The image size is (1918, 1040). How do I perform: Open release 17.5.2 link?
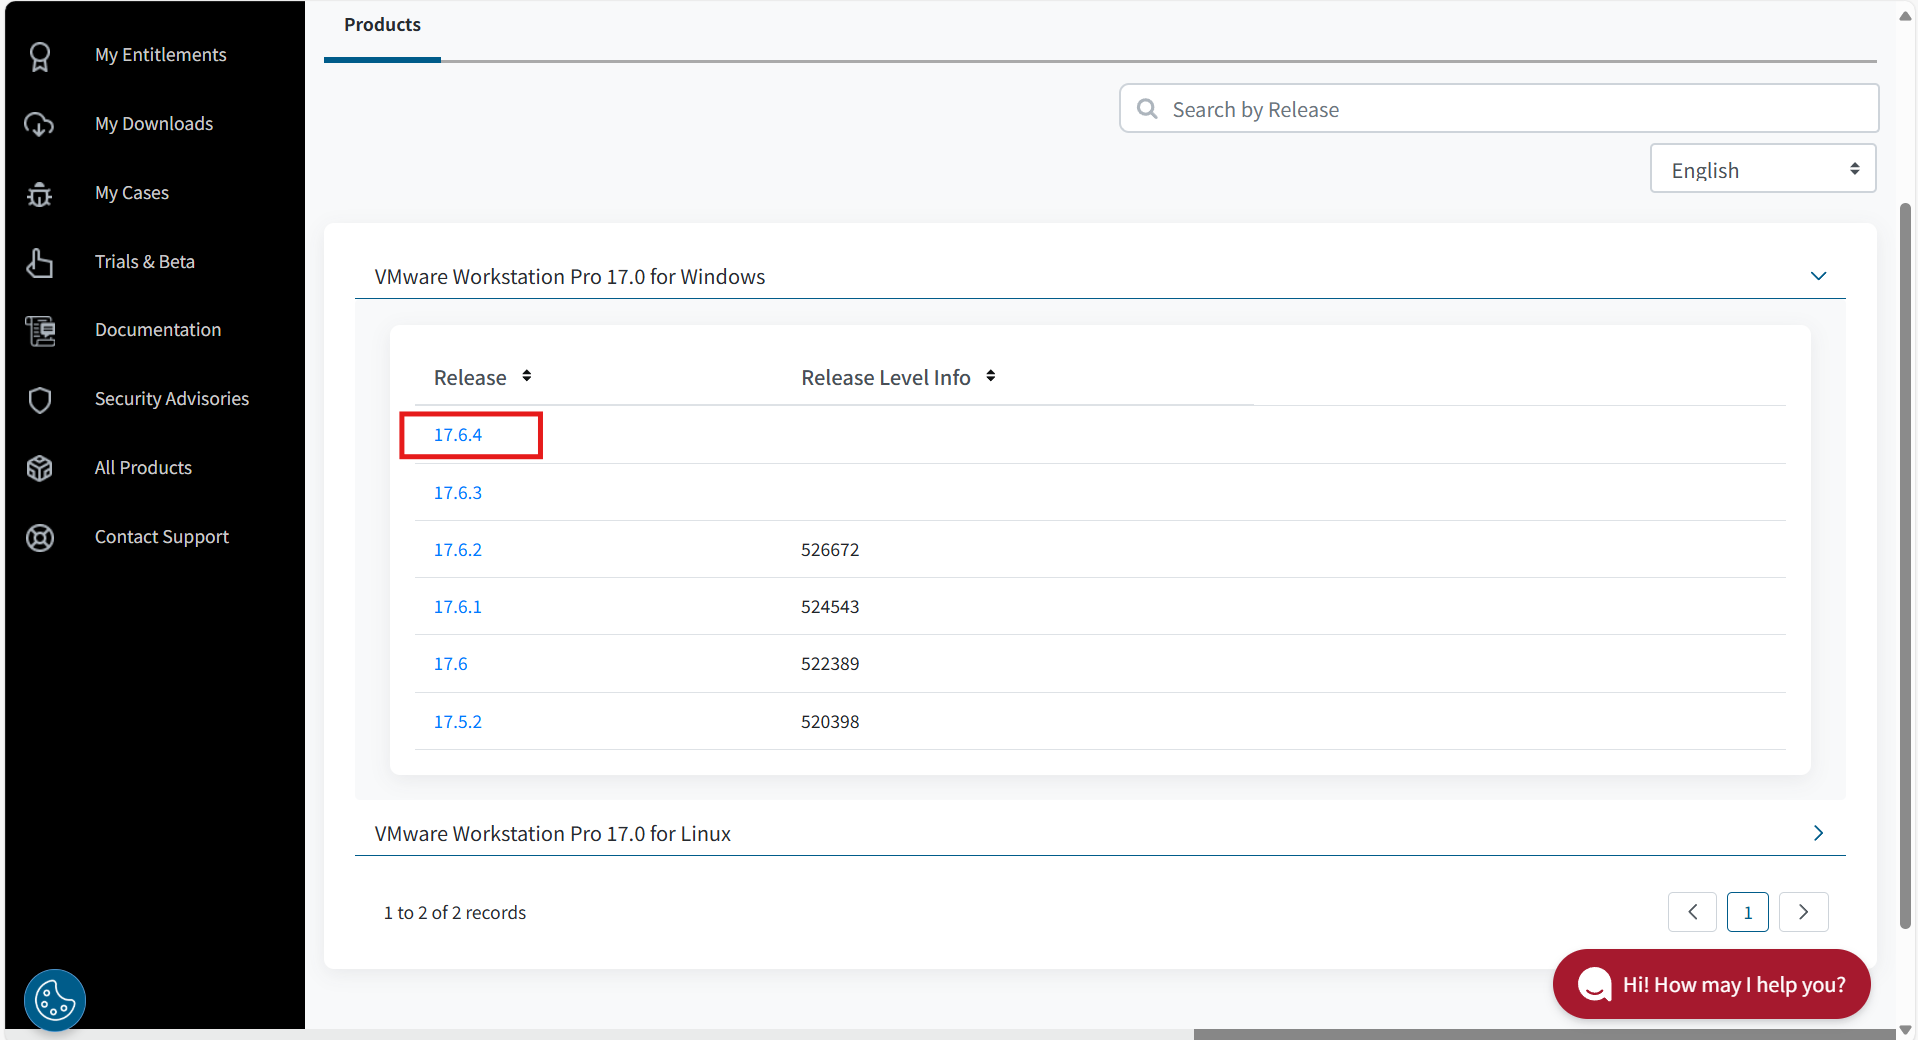[457, 722]
